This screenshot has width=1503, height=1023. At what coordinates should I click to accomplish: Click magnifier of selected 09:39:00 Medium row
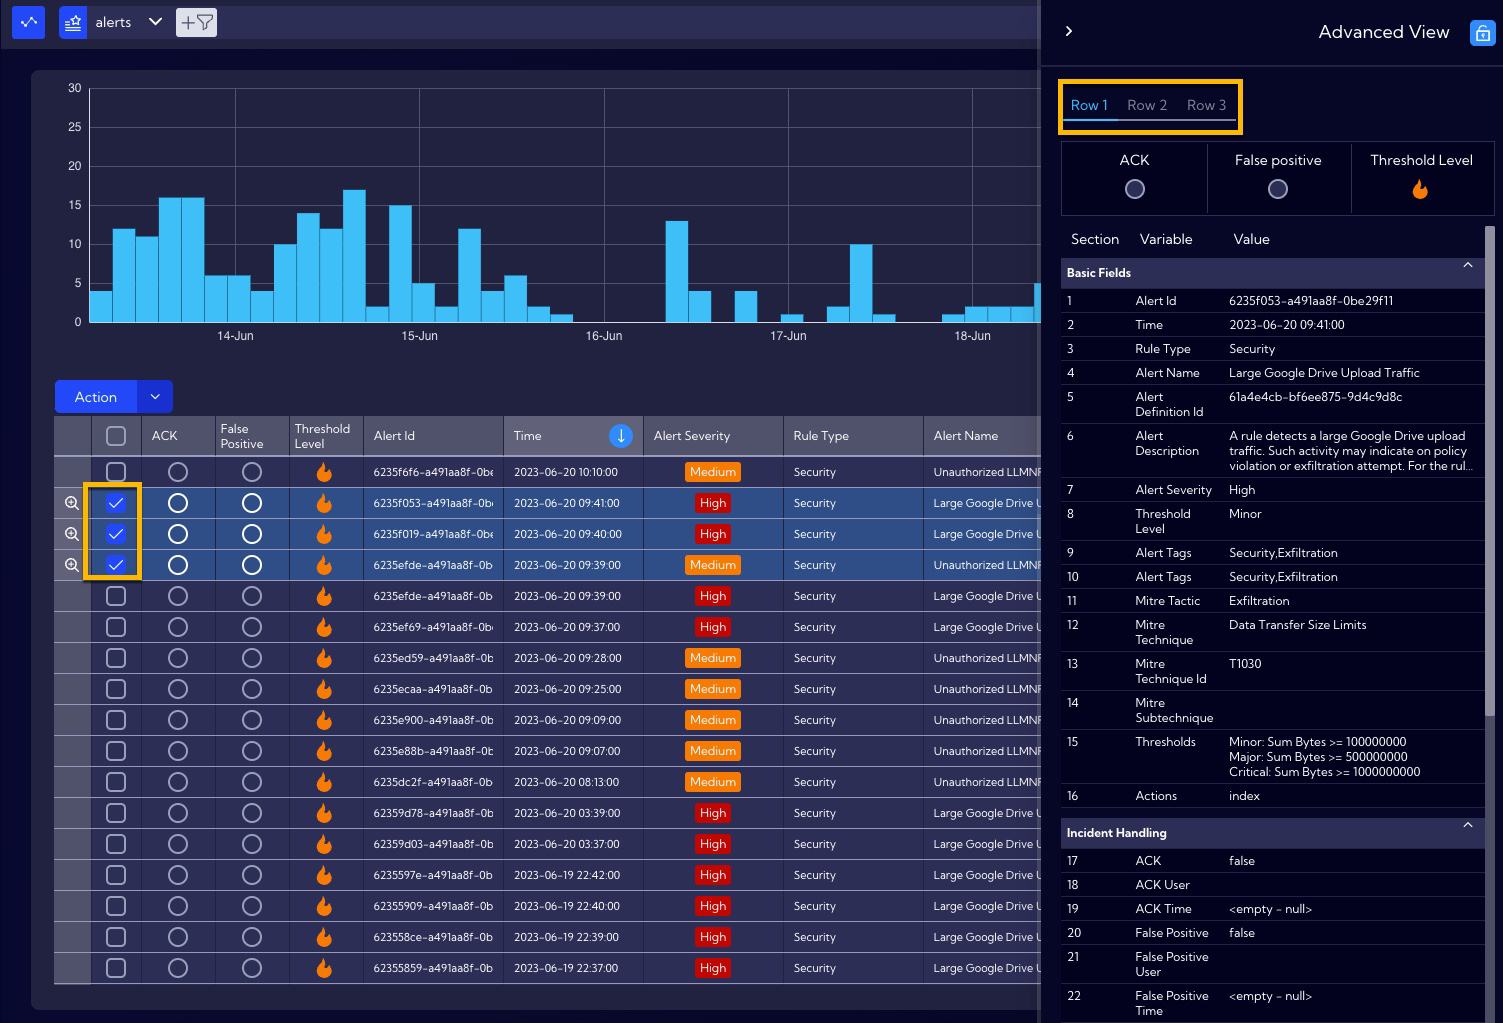pyautogui.click(x=72, y=565)
